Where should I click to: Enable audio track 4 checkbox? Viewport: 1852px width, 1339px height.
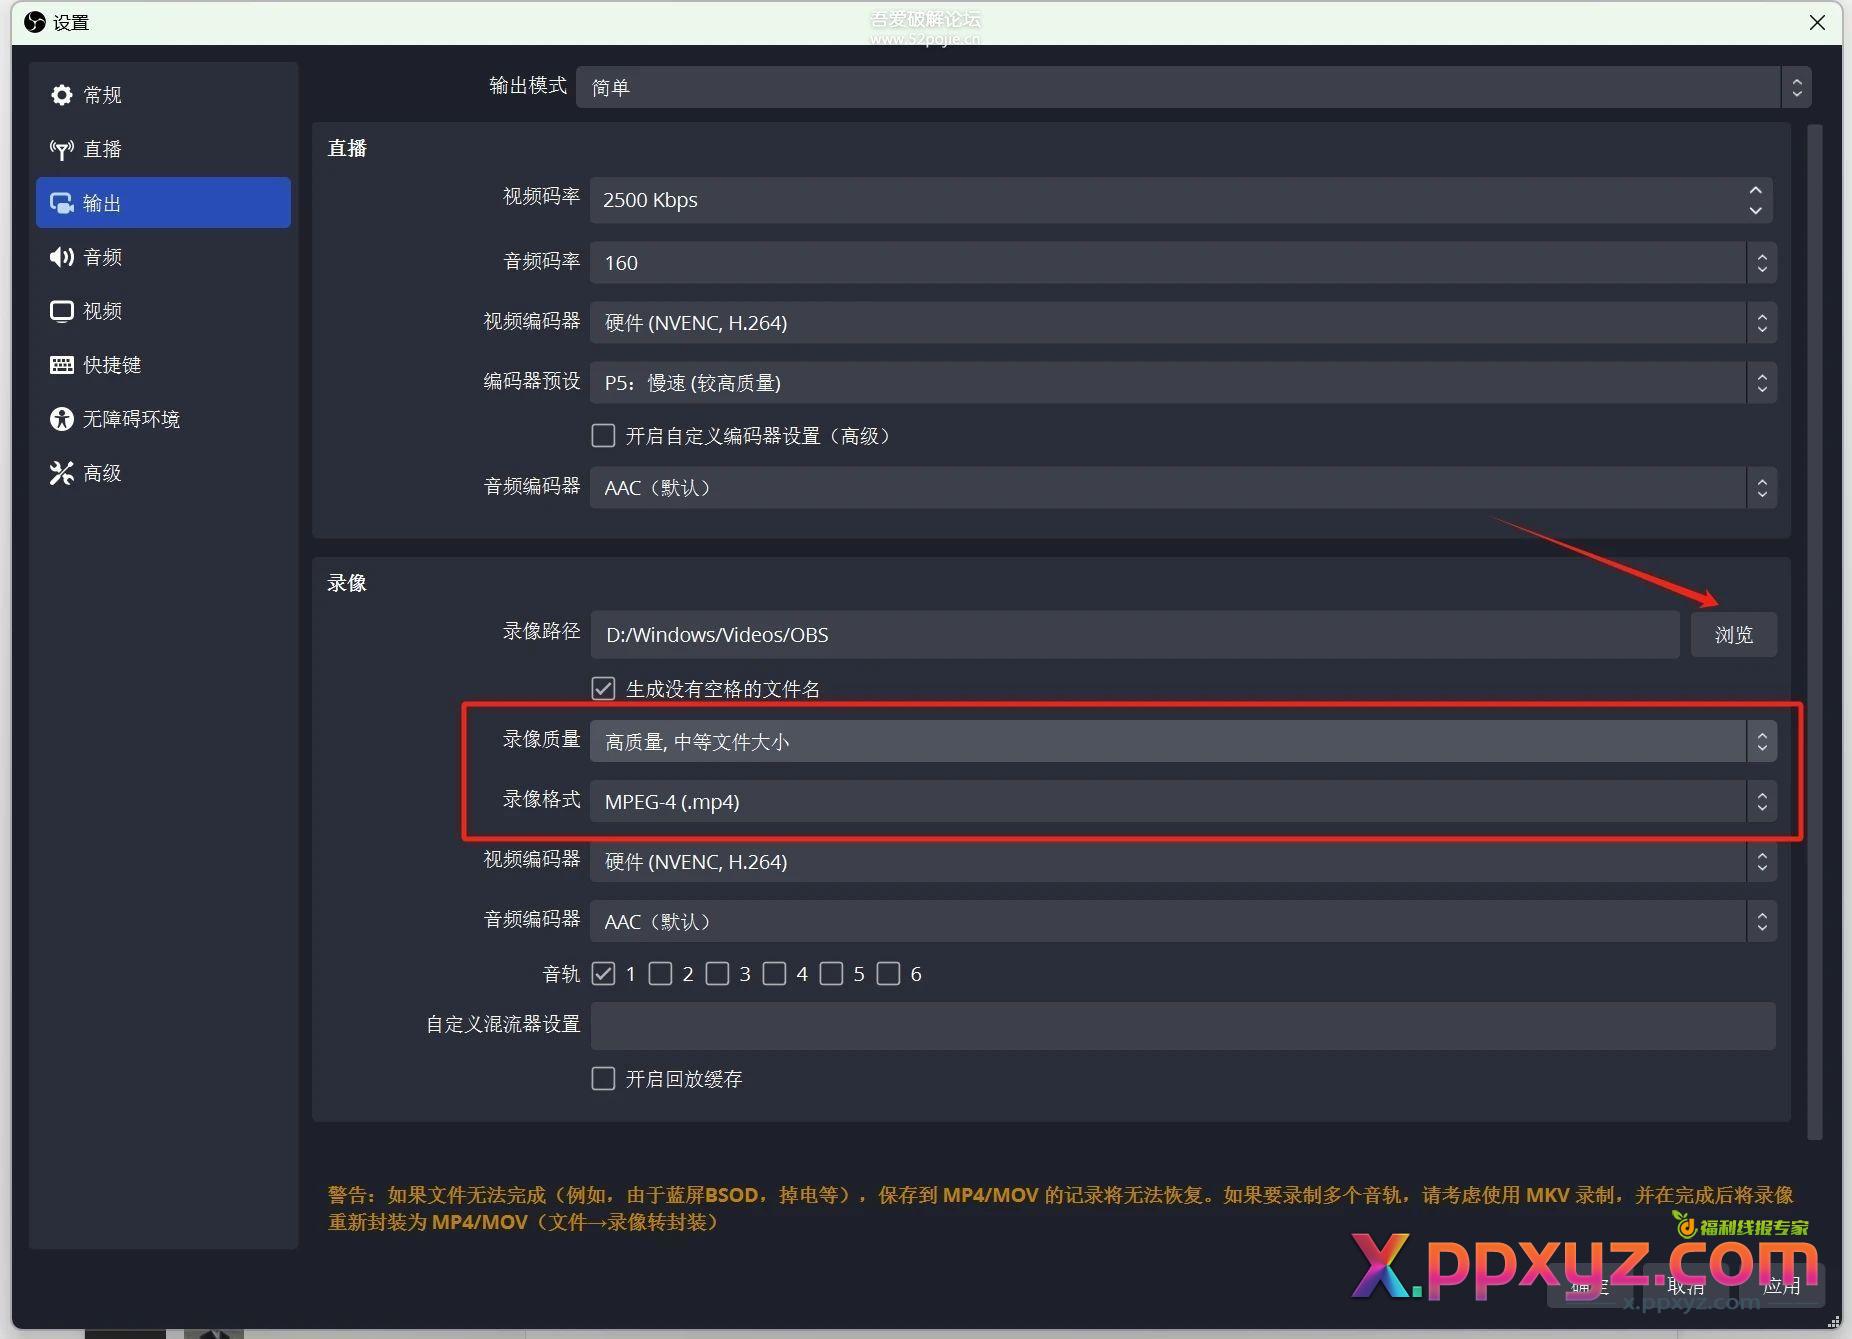pos(774,974)
